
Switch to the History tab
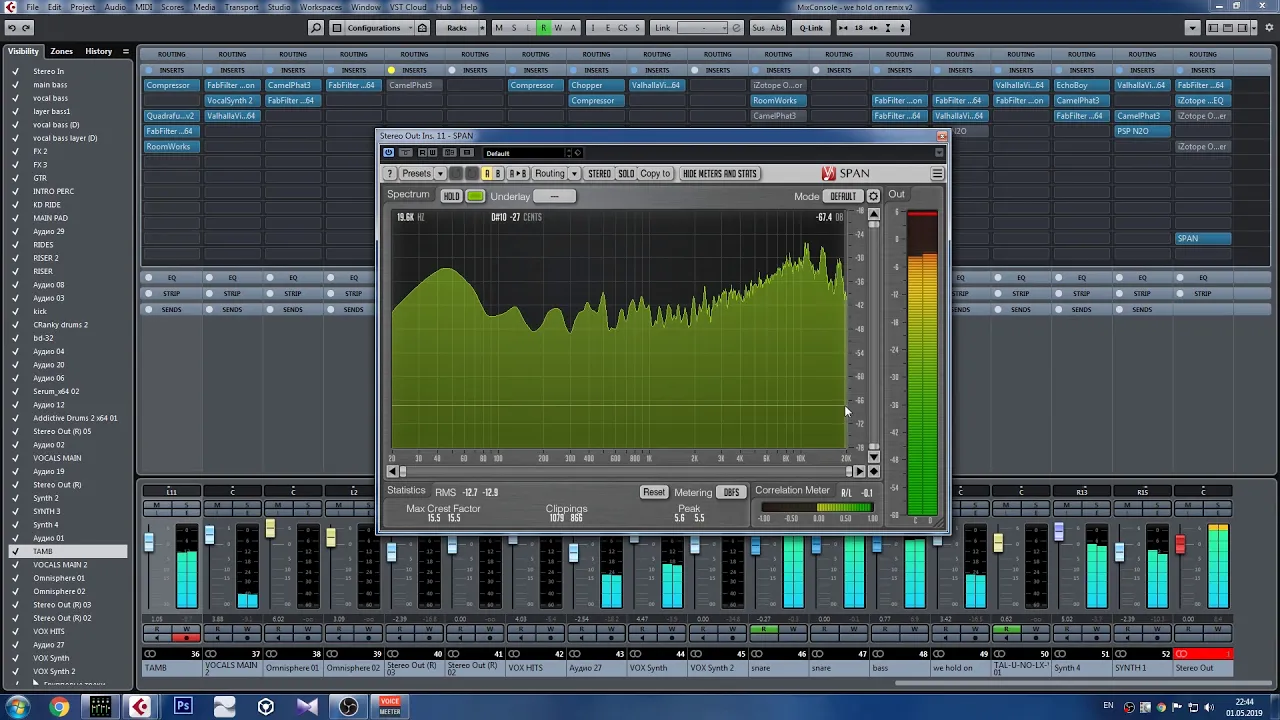point(98,51)
